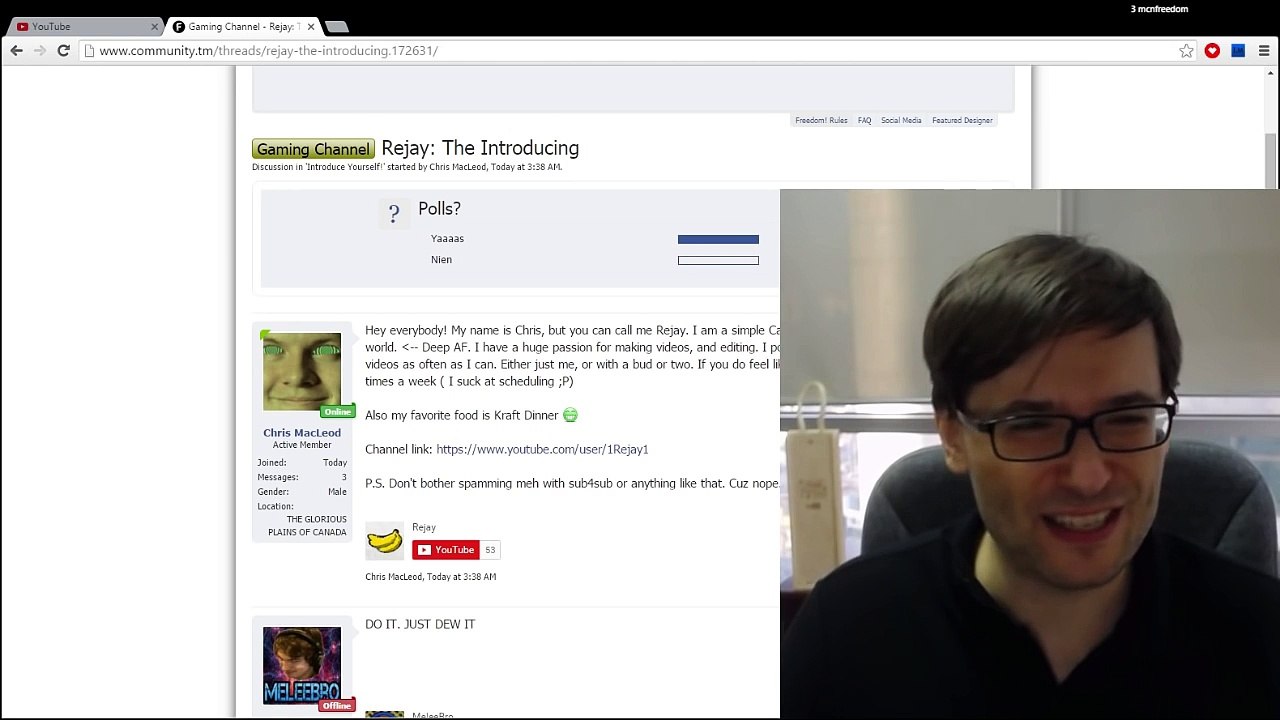The height and width of the screenshot is (720, 1280).
Task: Click the Yaaaas blue result bar
Action: coord(718,239)
